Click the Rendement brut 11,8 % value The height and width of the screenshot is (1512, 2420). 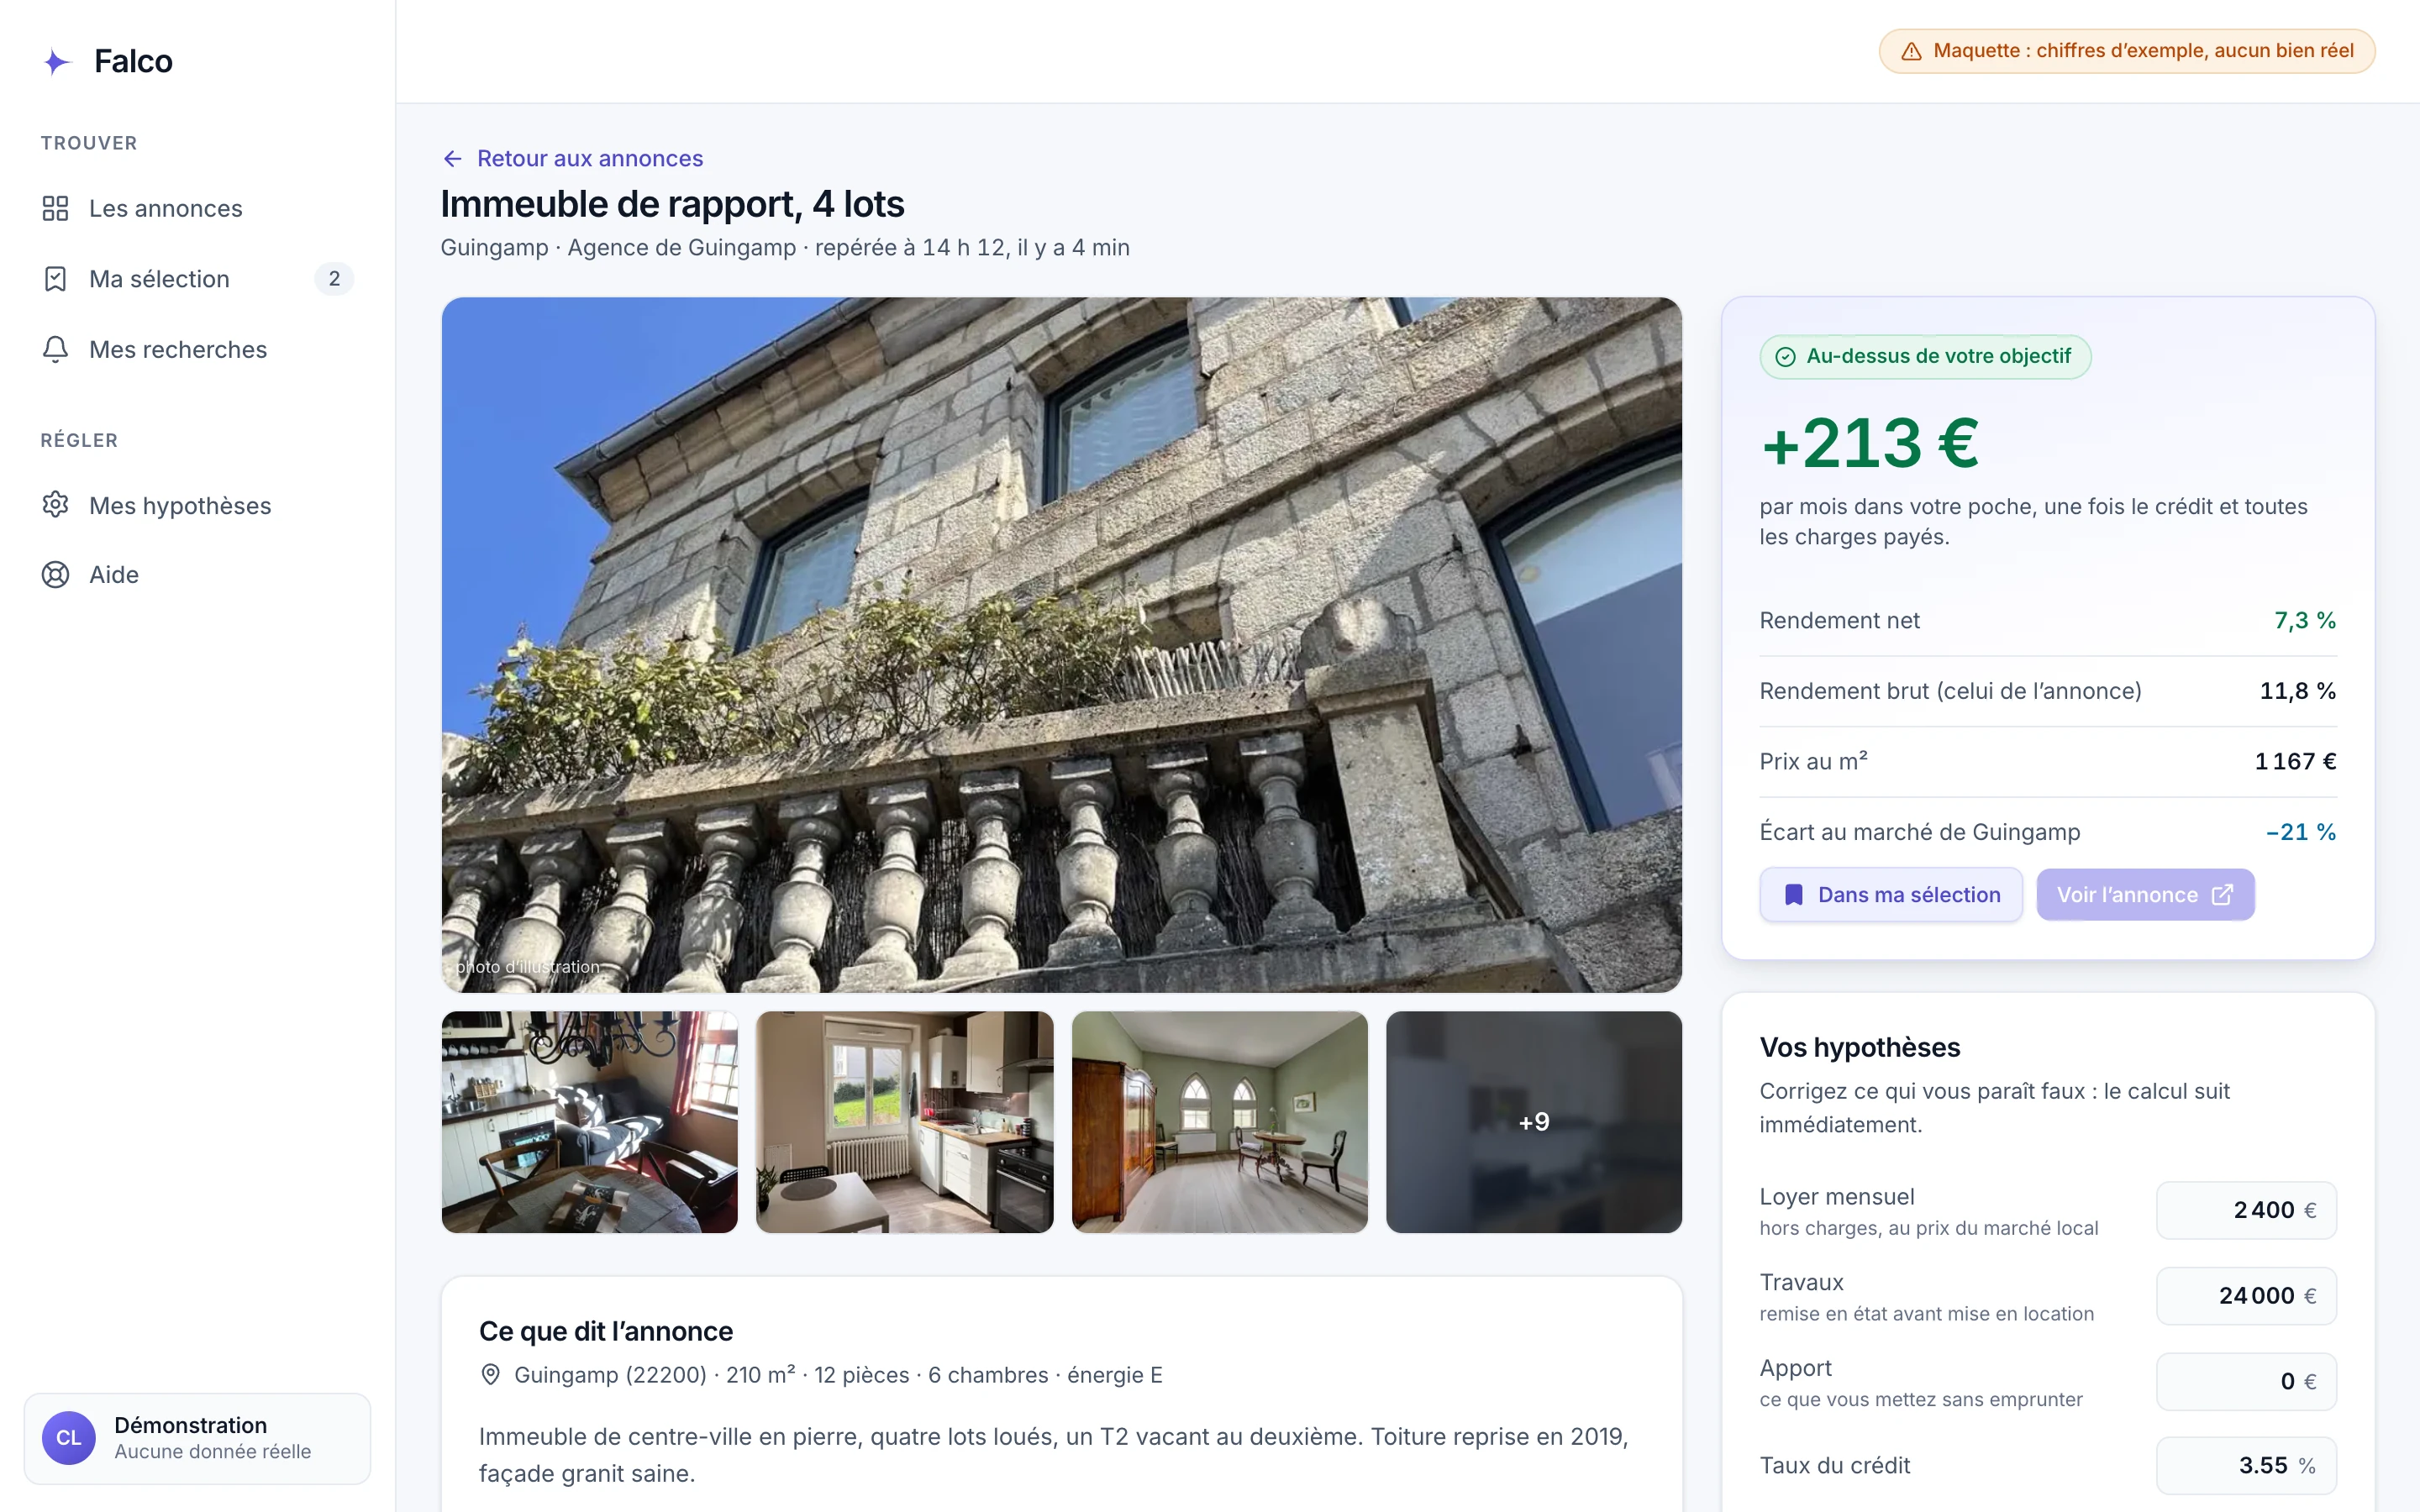click(x=2298, y=691)
